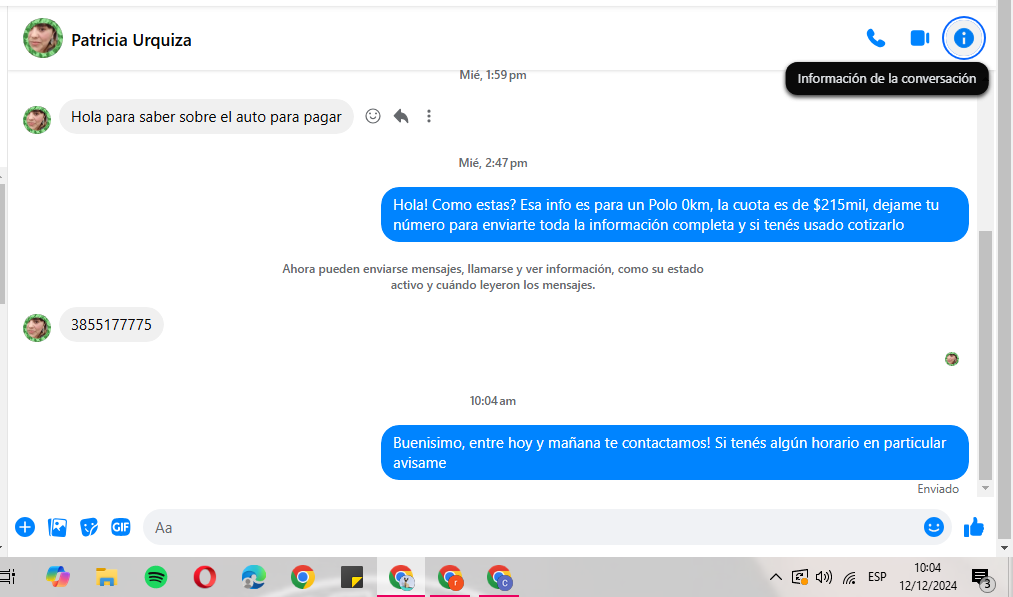
Task: Open the emoji picker in the message box
Action: (934, 527)
